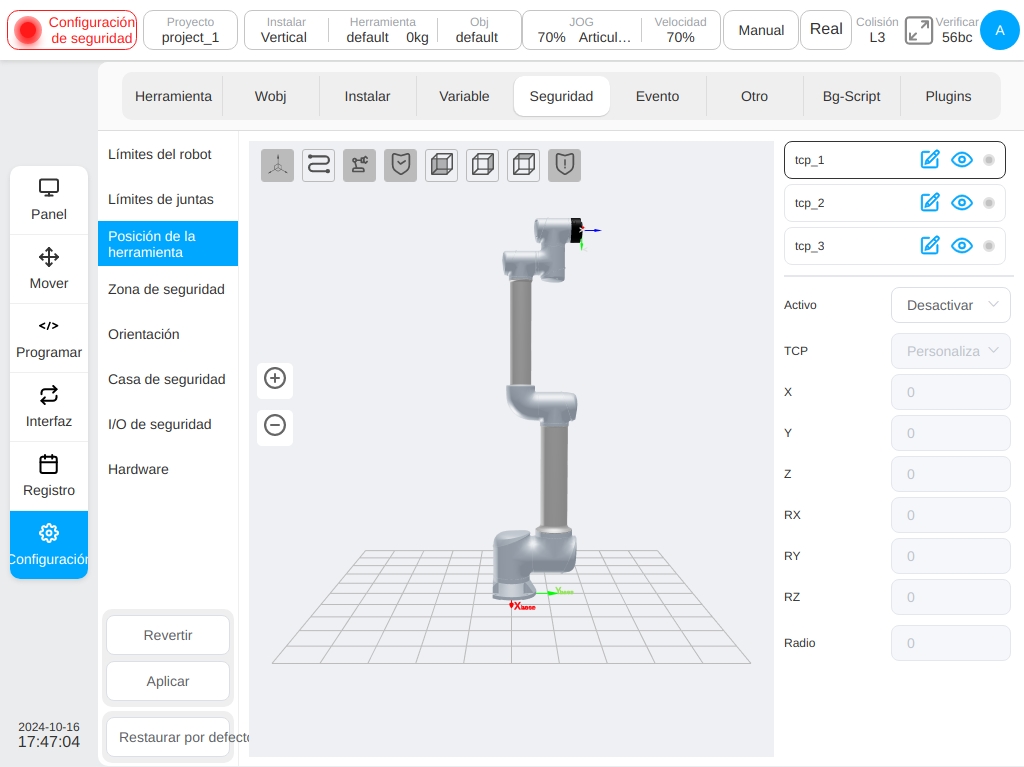The height and width of the screenshot is (767, 1024).
Task: Zoom out the 3D robot view
Action: point(275,425)
